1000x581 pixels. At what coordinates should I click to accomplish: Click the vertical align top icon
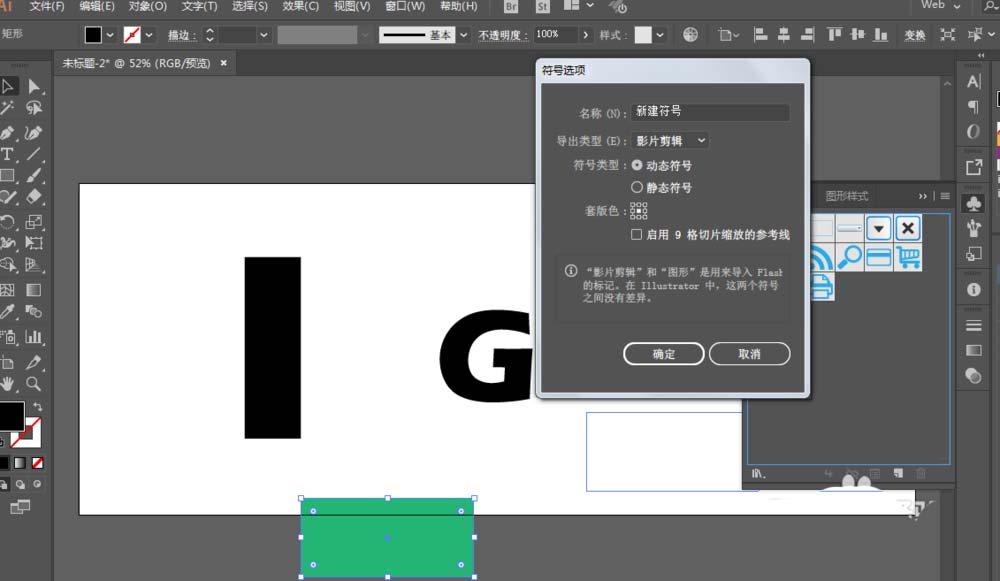[834, 34]
